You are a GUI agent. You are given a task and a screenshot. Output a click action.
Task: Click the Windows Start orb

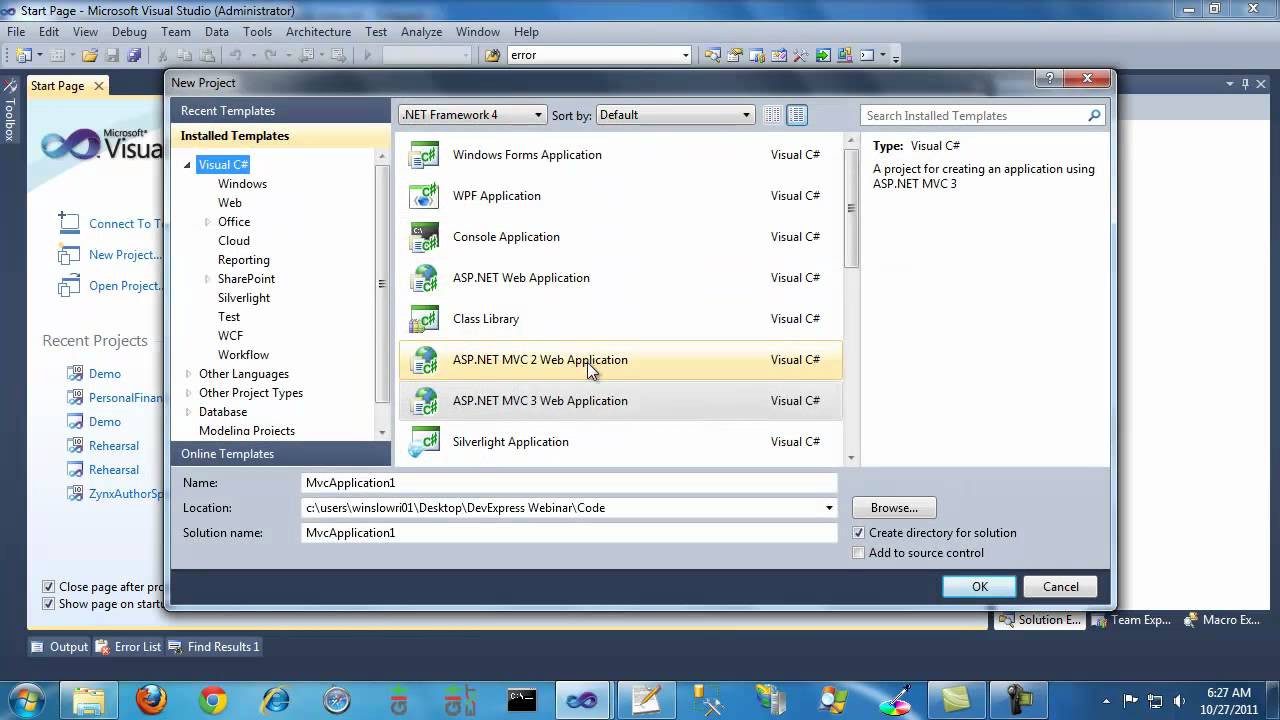27,698
